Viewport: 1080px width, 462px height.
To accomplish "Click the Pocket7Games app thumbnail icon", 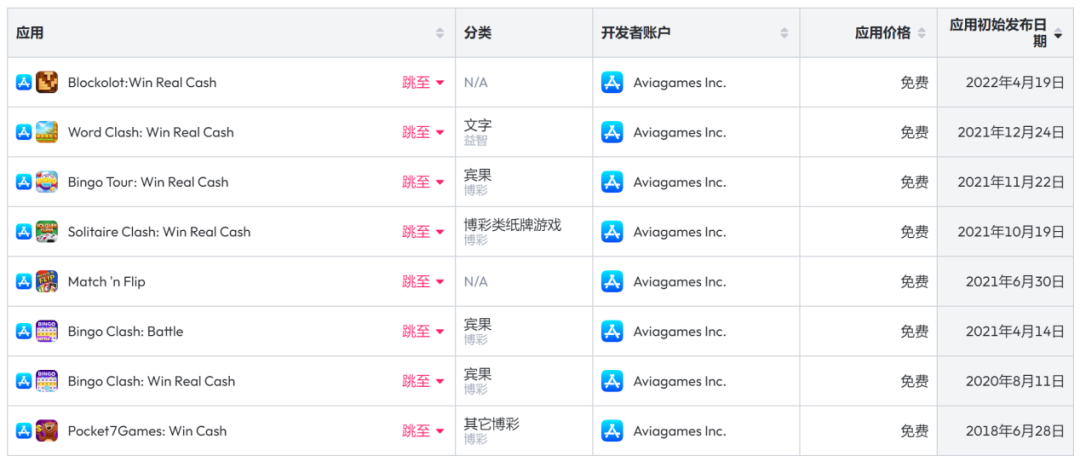I will 47,431.
